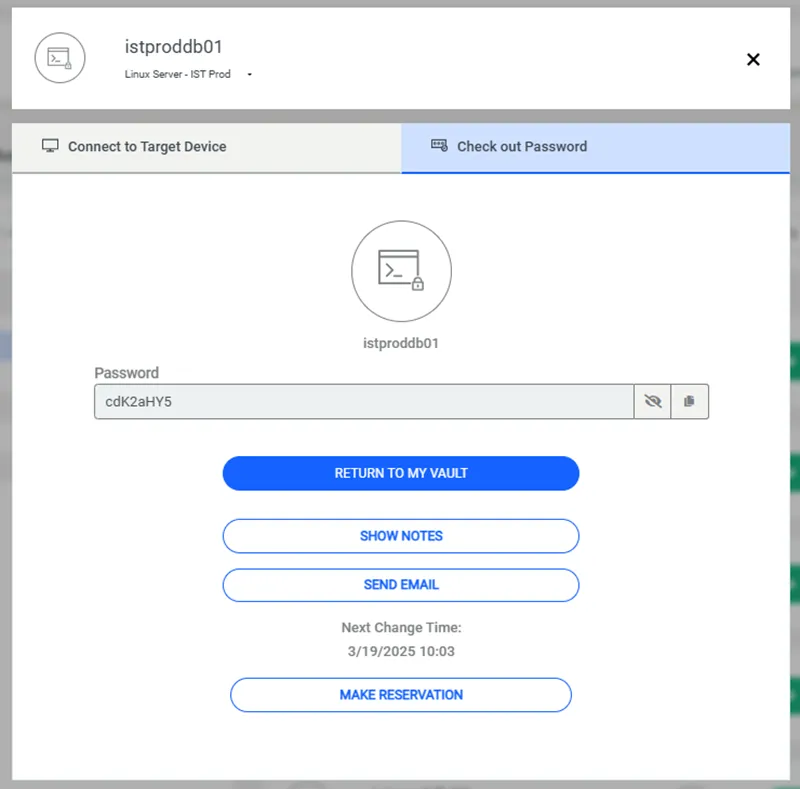Select the Check out Password tab
The image size is (800, 789).
click(x=595, y=147)
